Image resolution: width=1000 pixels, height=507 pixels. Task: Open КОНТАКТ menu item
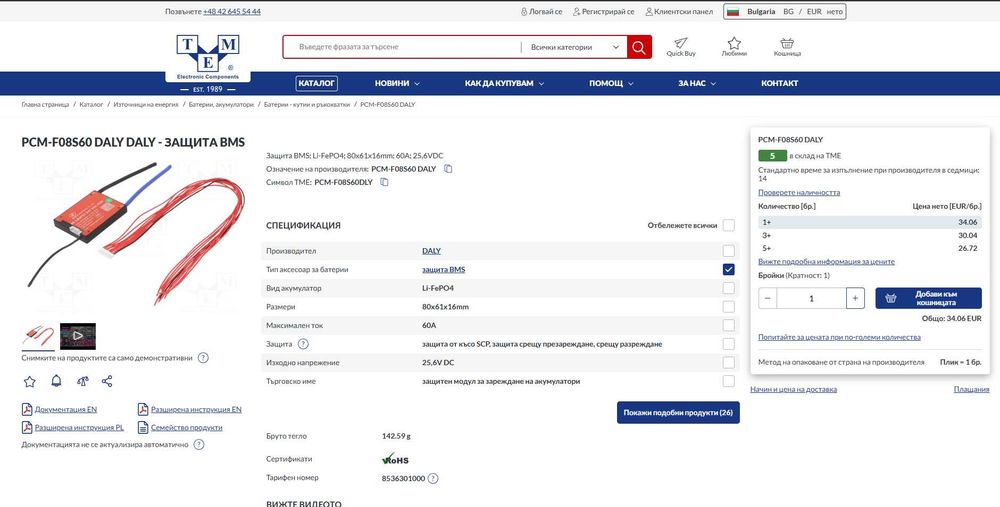(779, 84)
